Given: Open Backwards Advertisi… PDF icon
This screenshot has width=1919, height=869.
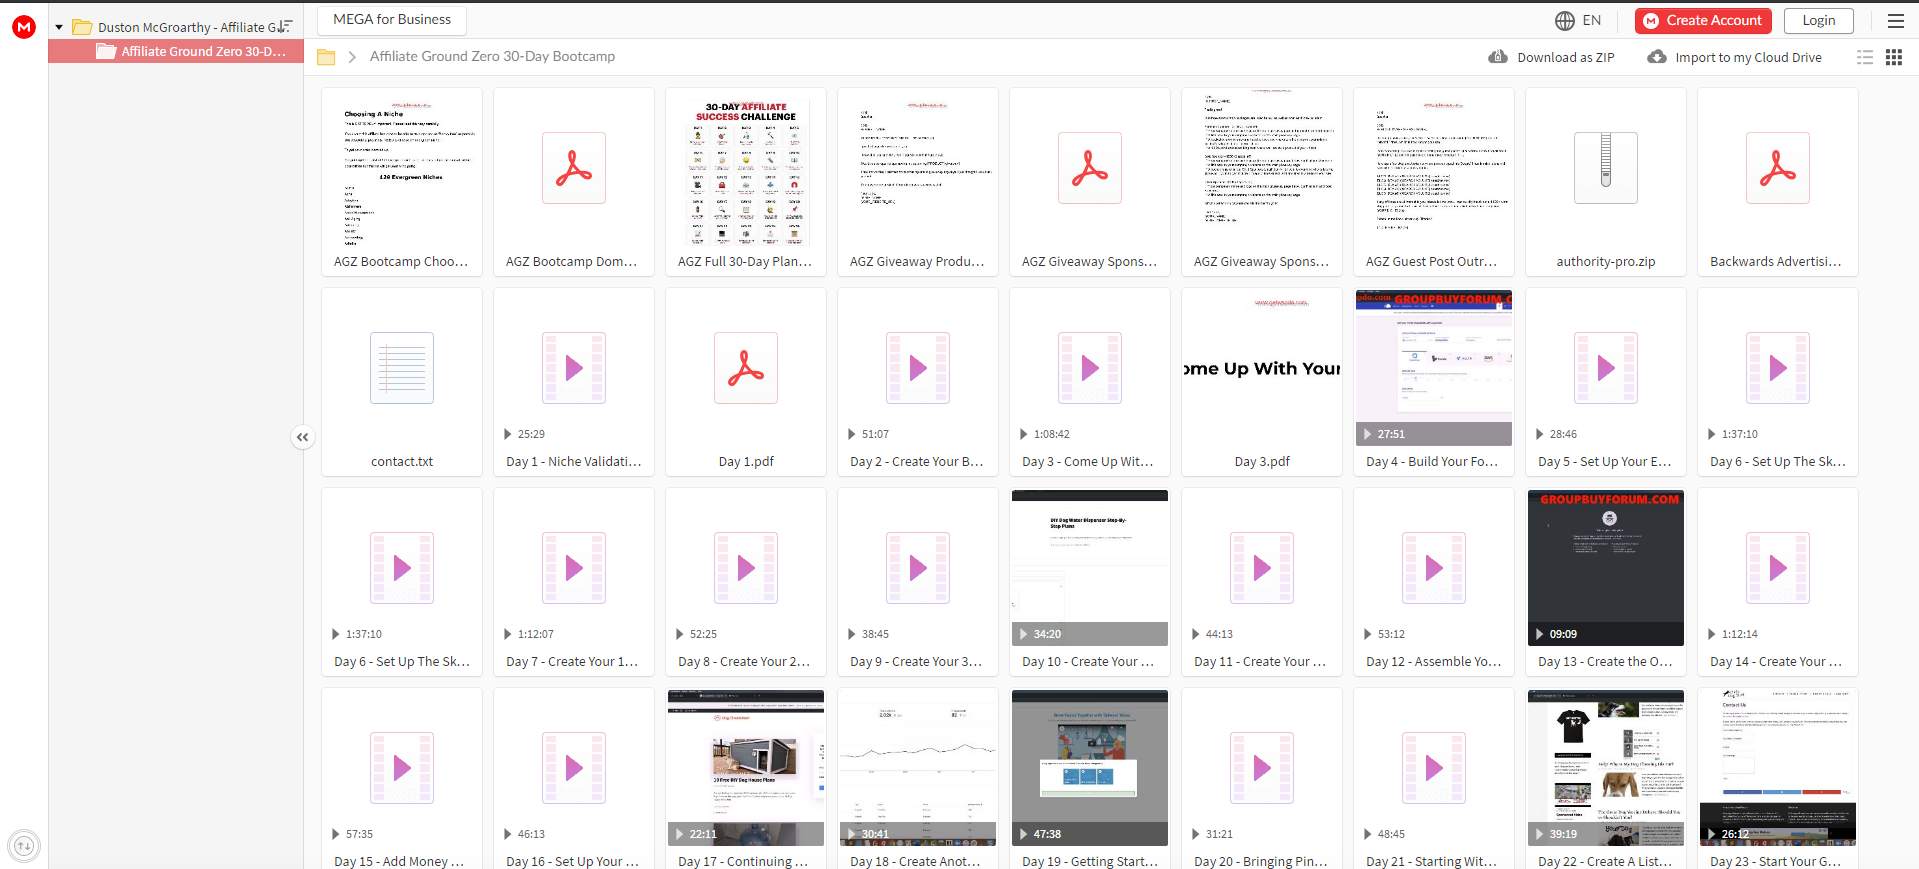Looking at the screenshot, I should pyautogui.click(x=1778, y=168).
